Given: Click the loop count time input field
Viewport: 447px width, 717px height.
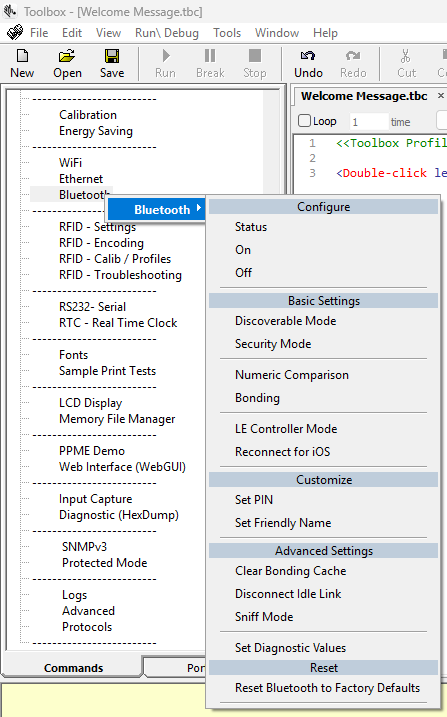Looking at the screenshot, I should click(x=369, y=122).
